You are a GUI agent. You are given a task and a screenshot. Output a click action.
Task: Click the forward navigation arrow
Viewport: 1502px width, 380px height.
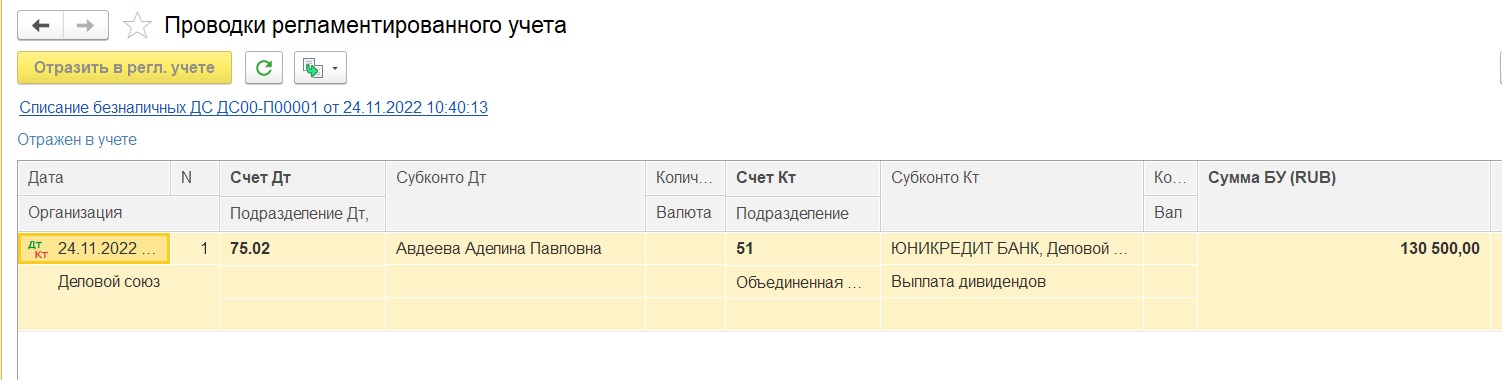88,25
